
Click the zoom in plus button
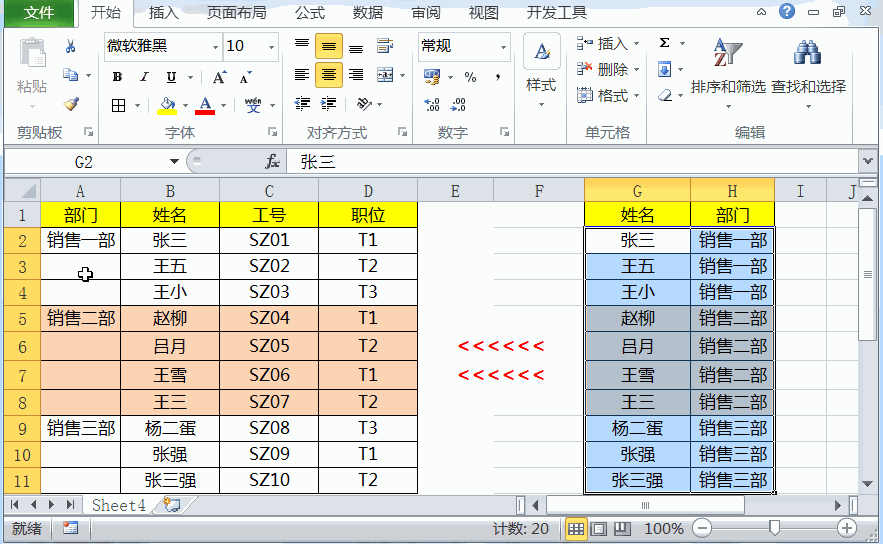pos(847,528)
